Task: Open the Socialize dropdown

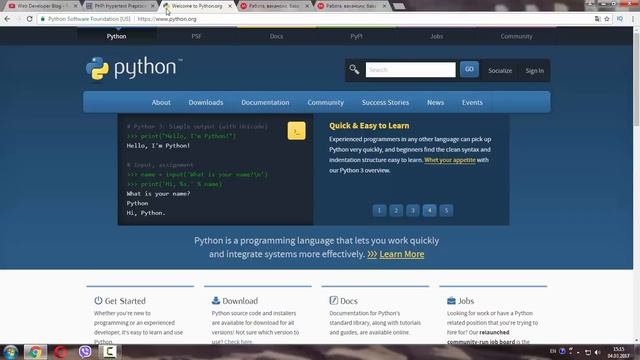Action: [x=500, y=71]
